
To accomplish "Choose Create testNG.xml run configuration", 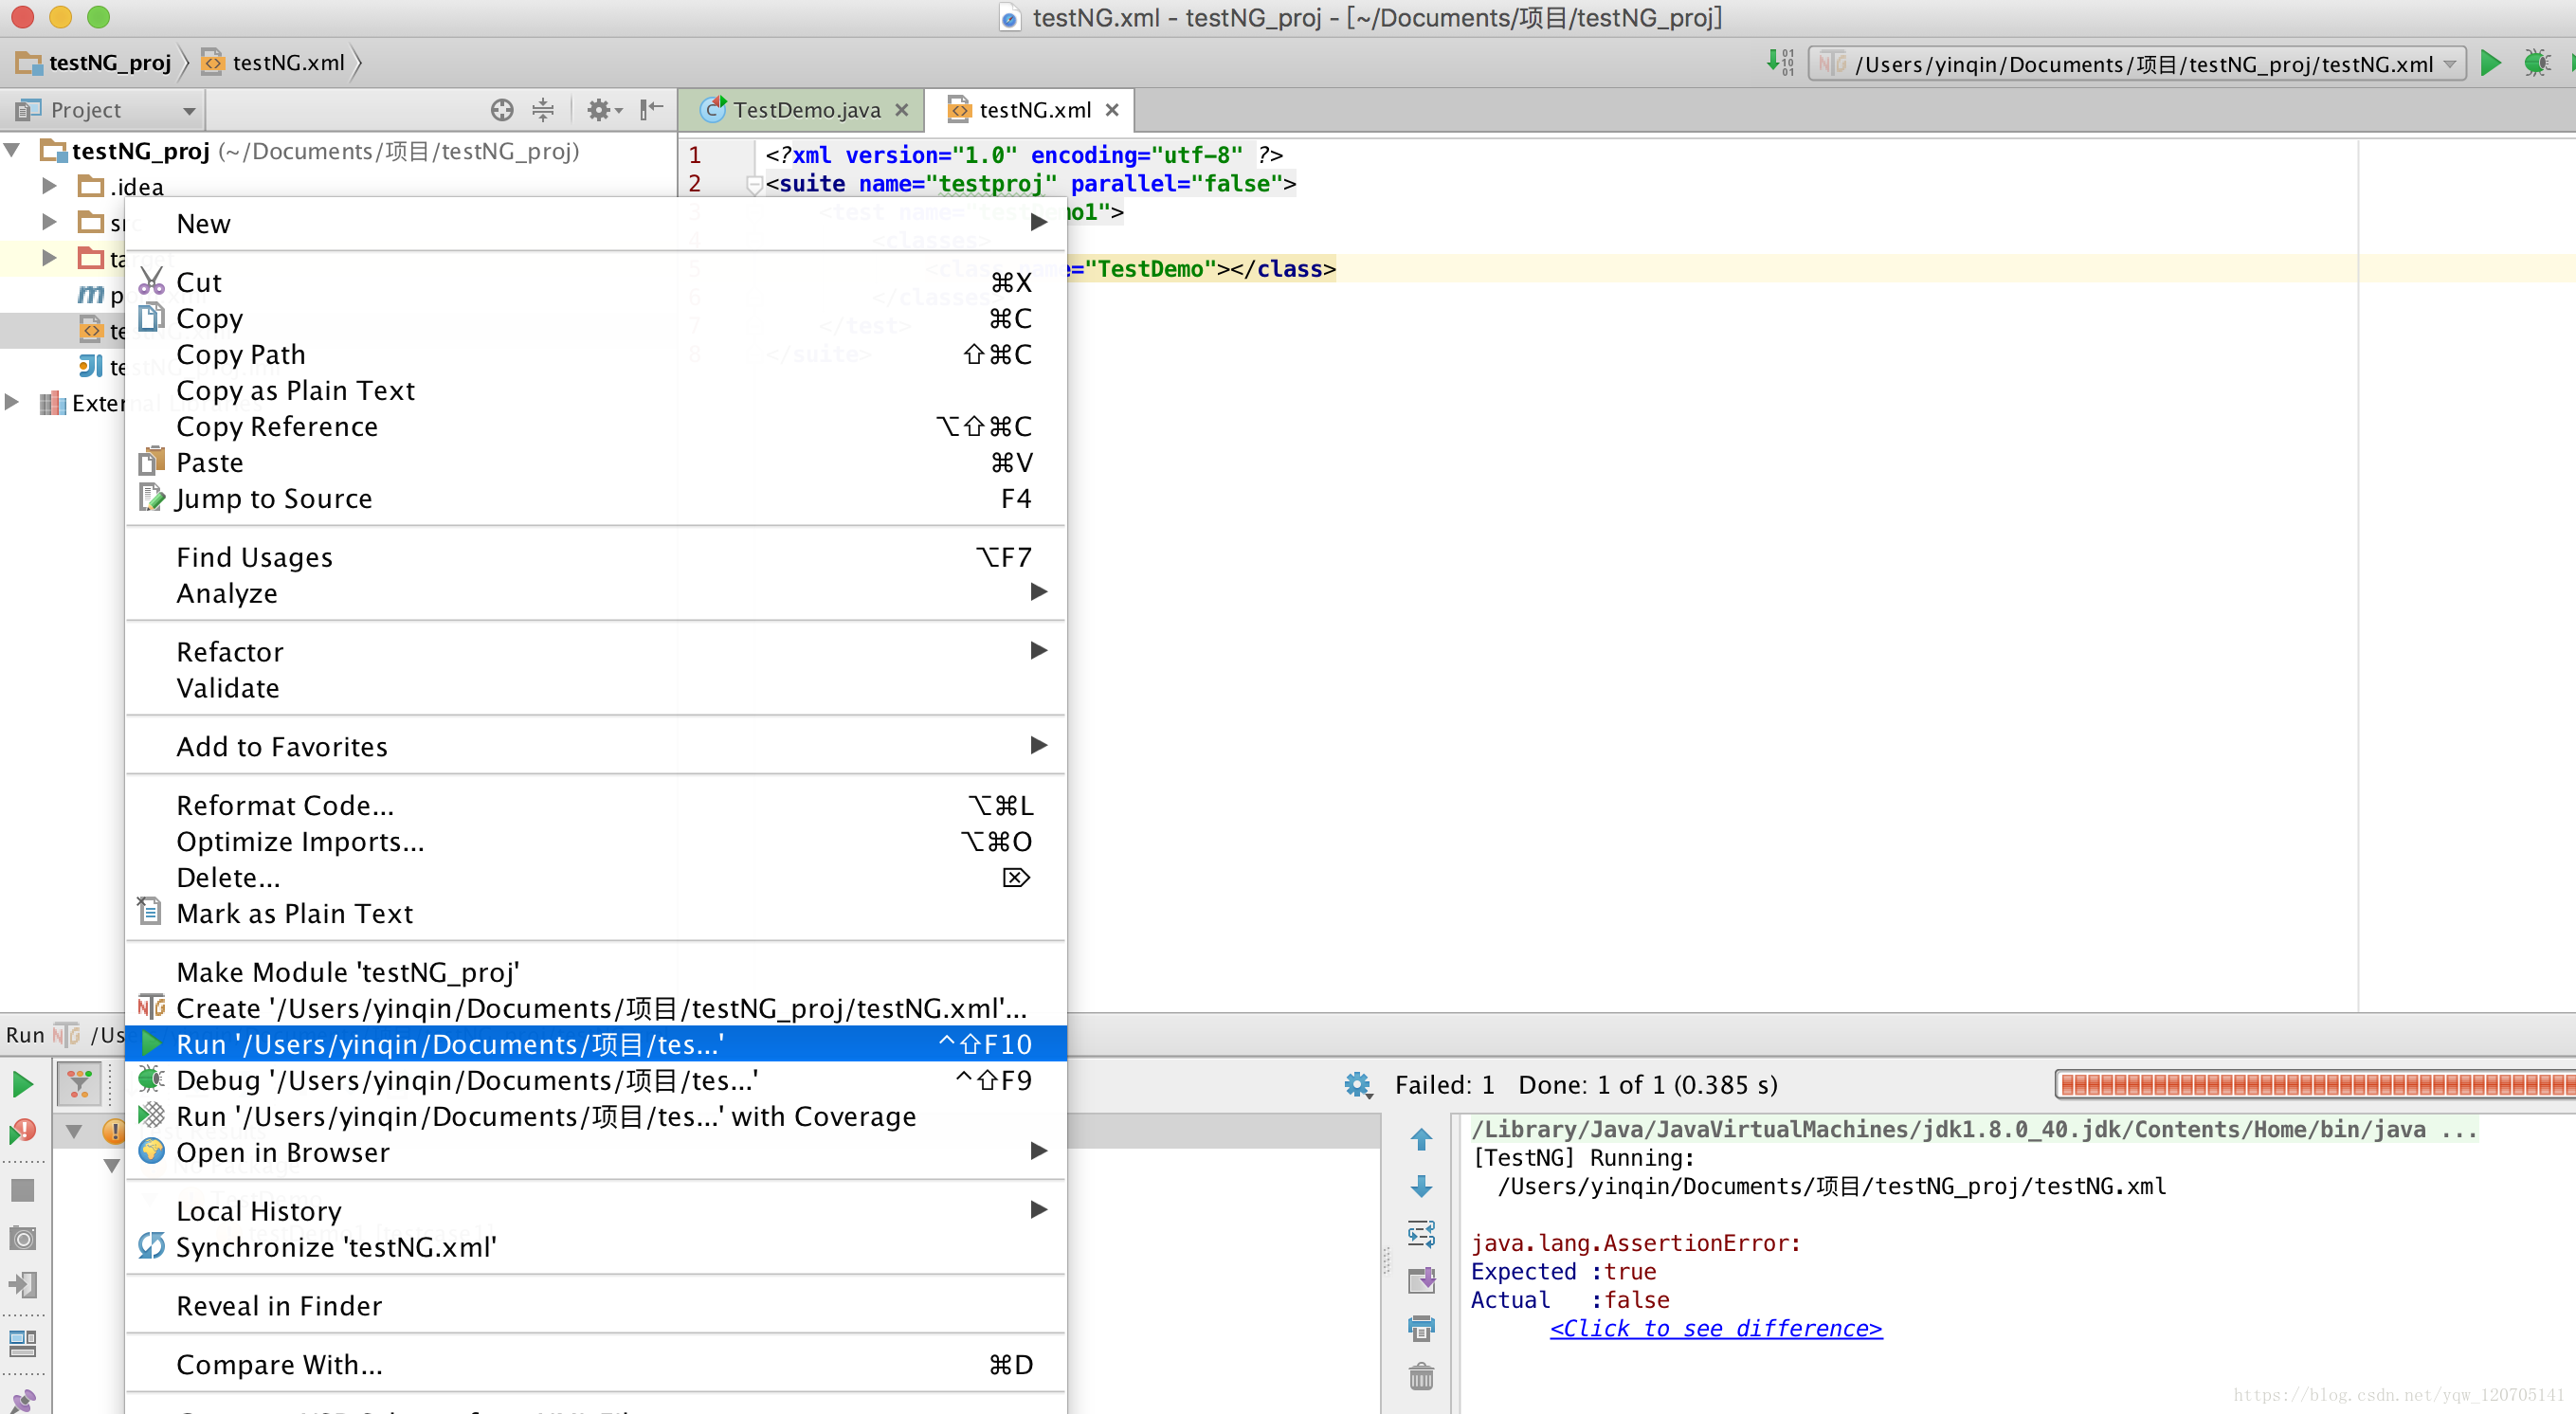I will click(596, 1008).
